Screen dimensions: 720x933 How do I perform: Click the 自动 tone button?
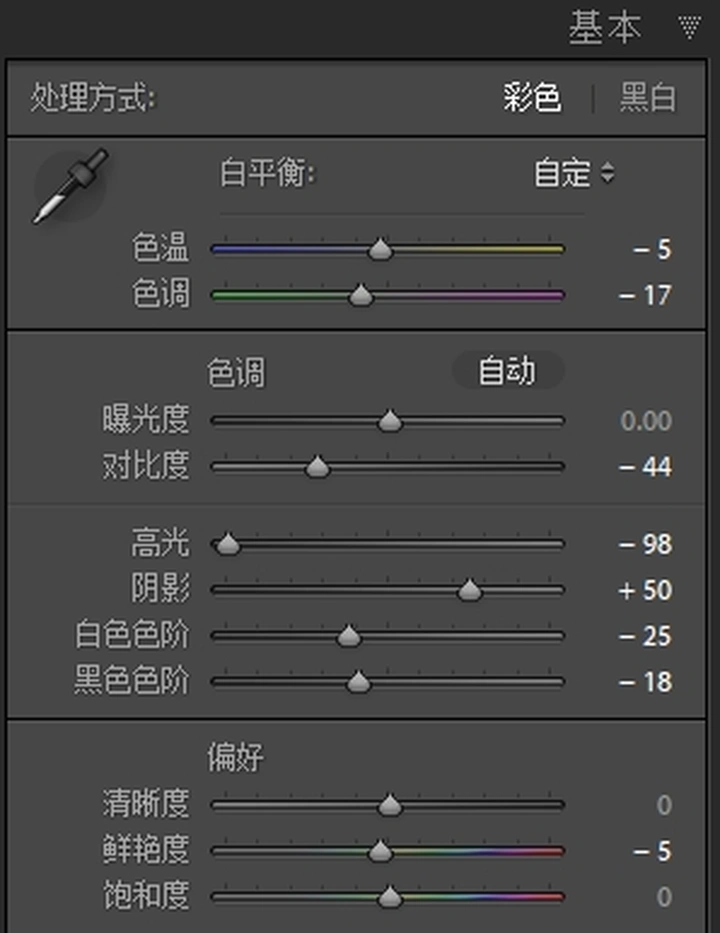point(508,371)
